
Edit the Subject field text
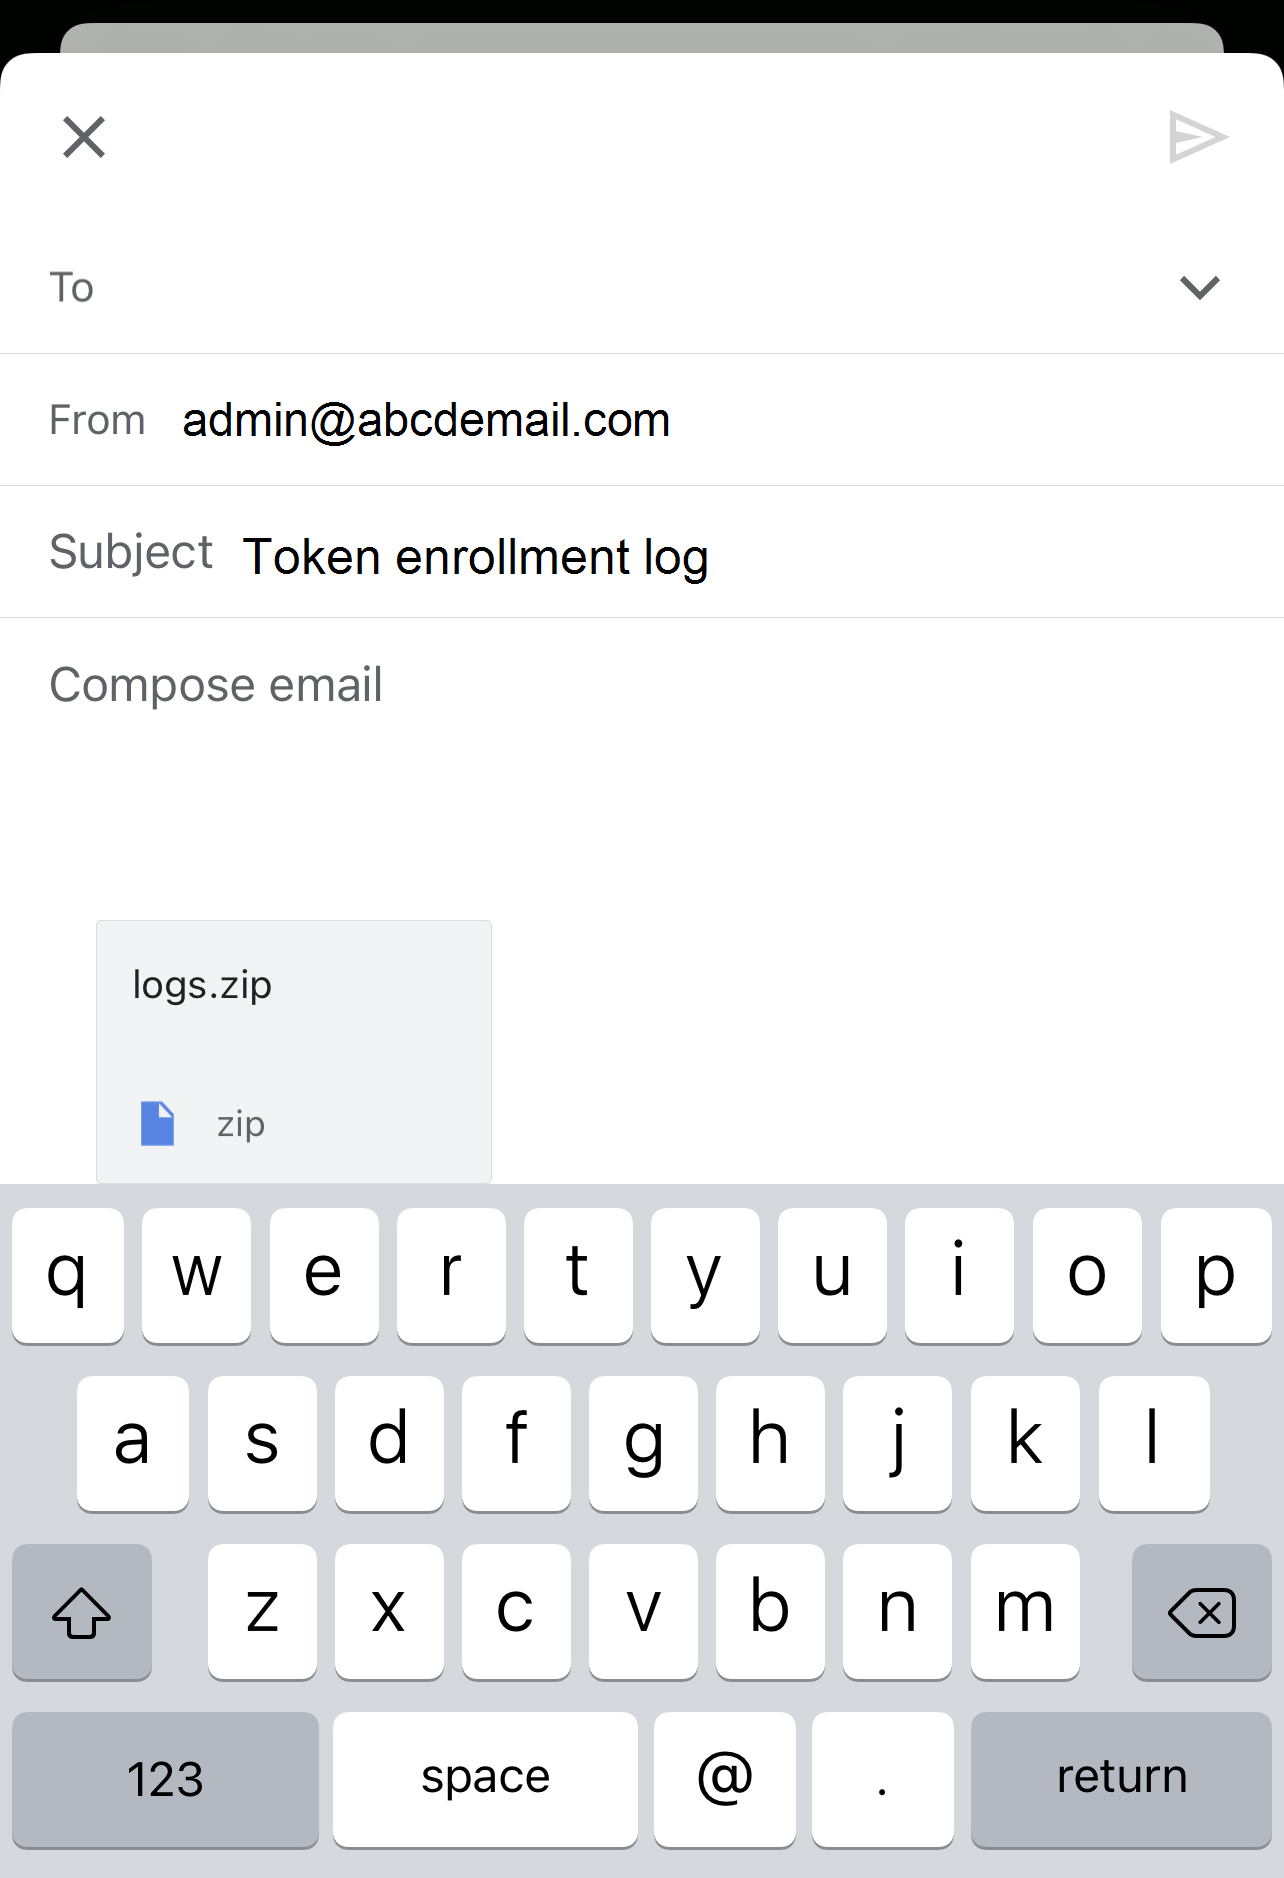[476, 556]
